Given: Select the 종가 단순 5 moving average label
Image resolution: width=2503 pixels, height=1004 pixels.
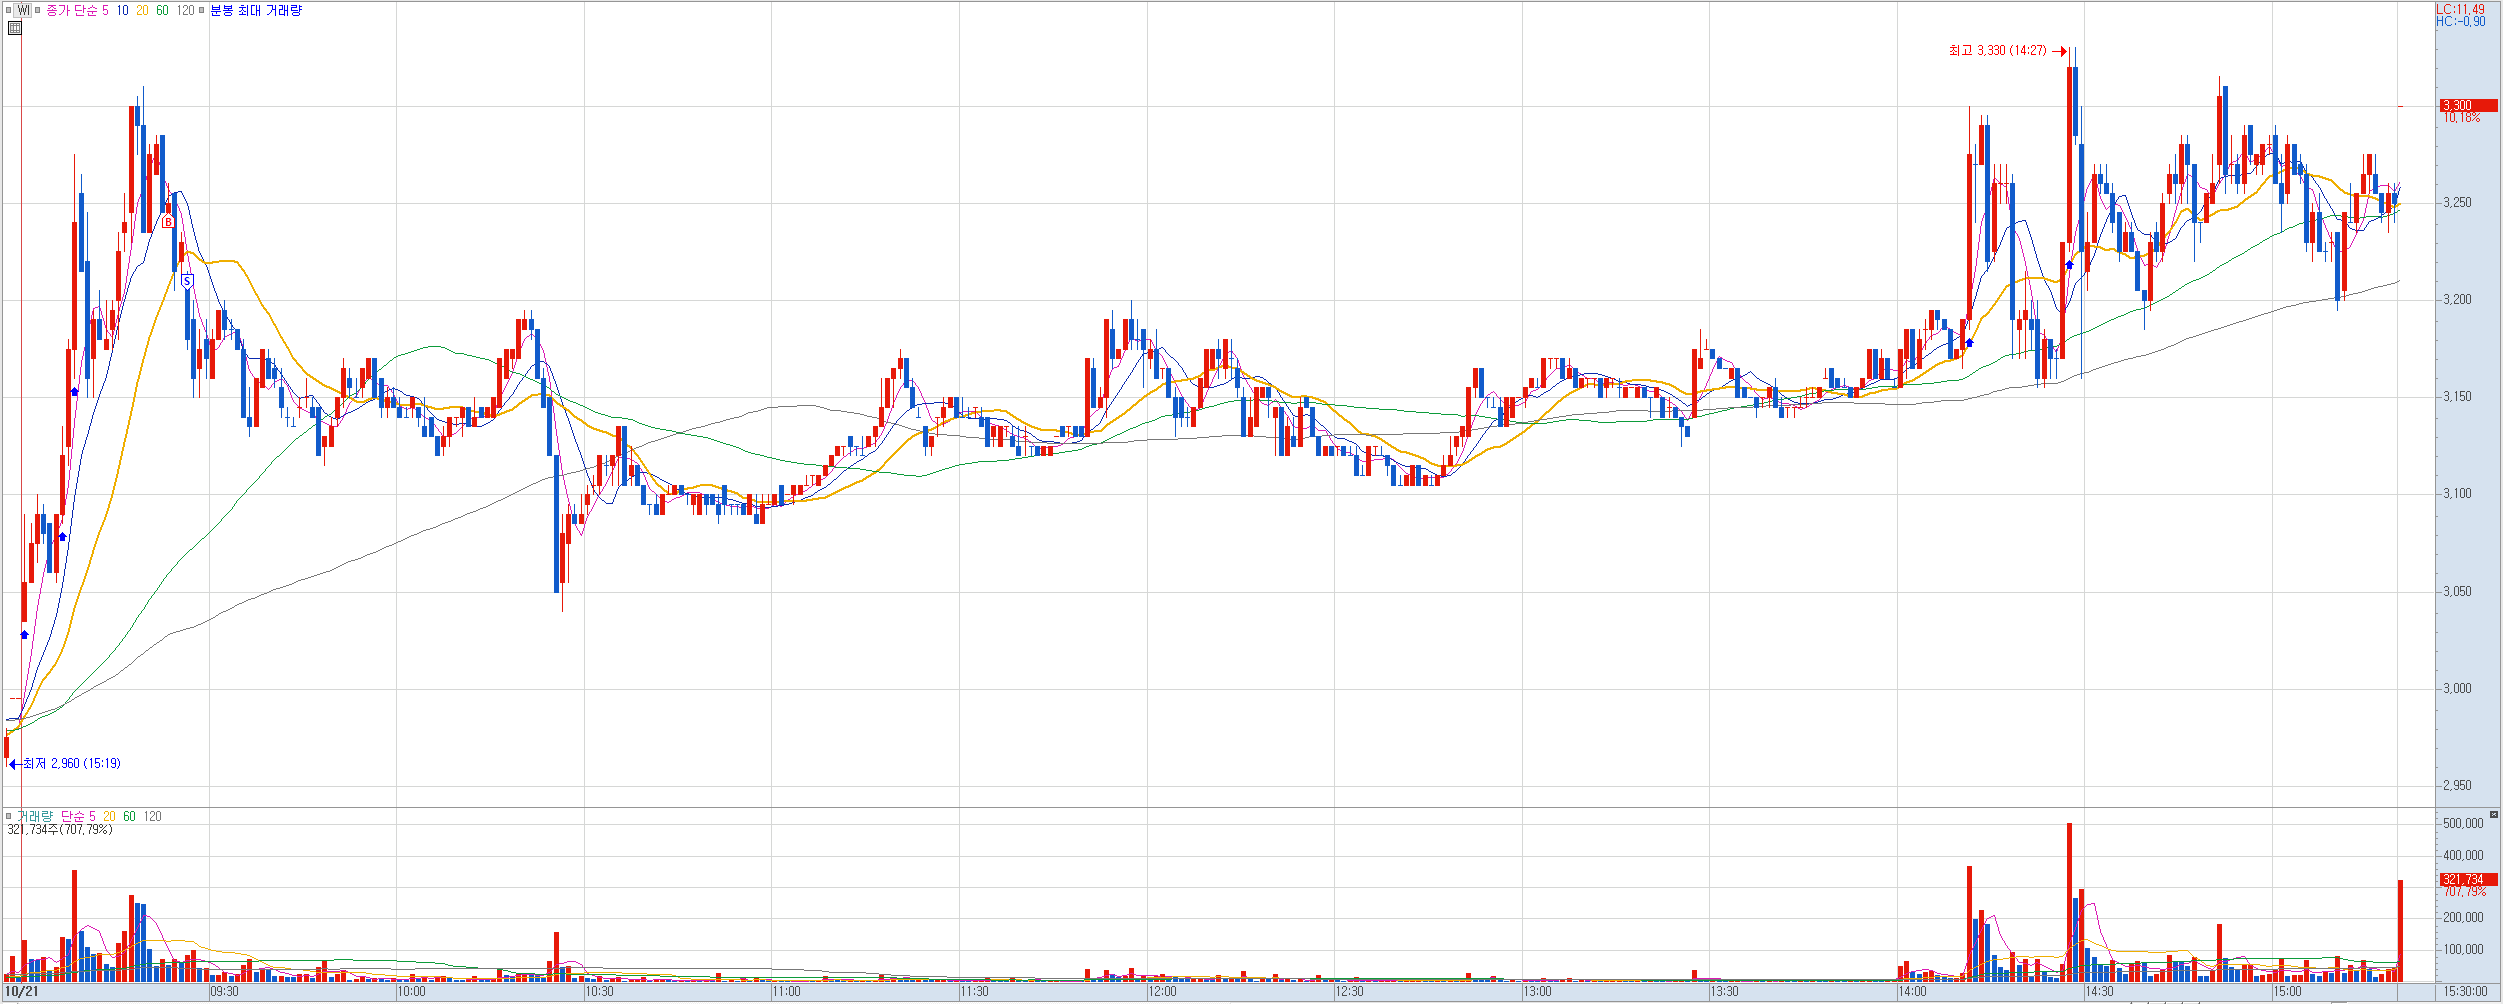Looking at the screenshot, I should [x=77, y=11].
